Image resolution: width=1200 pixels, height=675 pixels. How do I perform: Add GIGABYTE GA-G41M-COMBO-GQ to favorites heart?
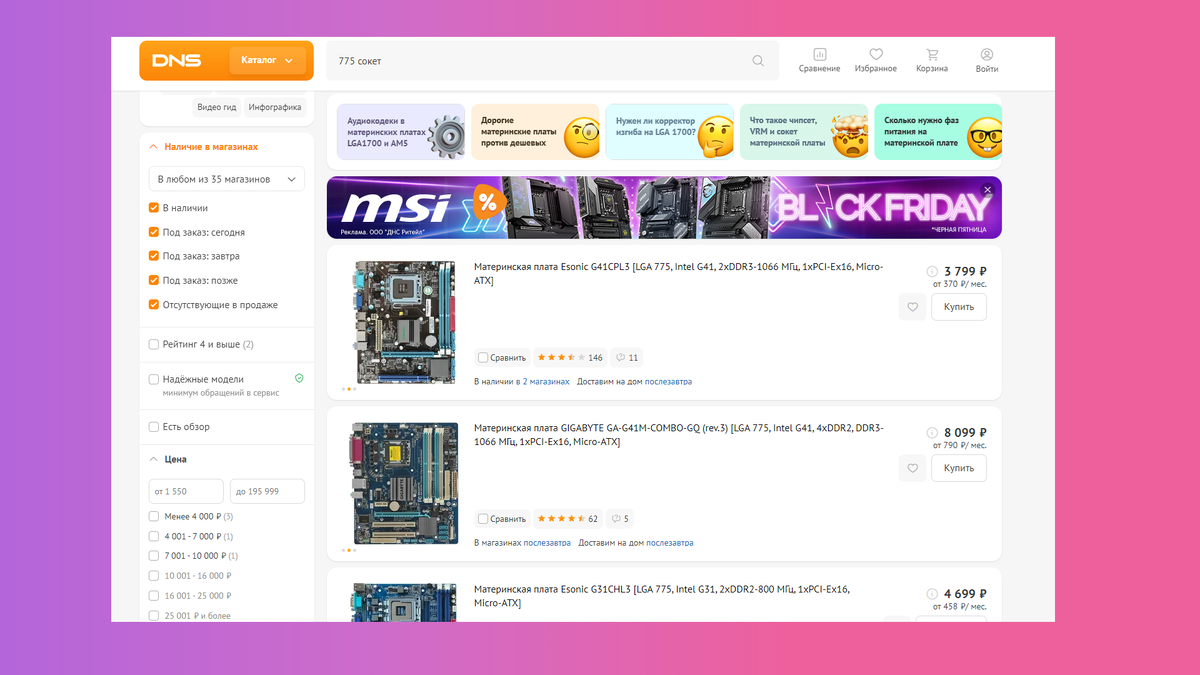tap(912, 468)
